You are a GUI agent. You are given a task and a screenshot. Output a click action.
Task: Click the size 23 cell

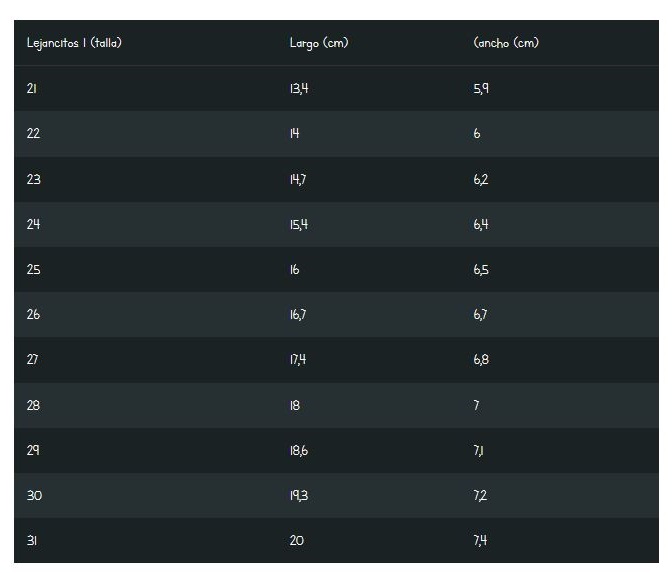click(33, 180)
